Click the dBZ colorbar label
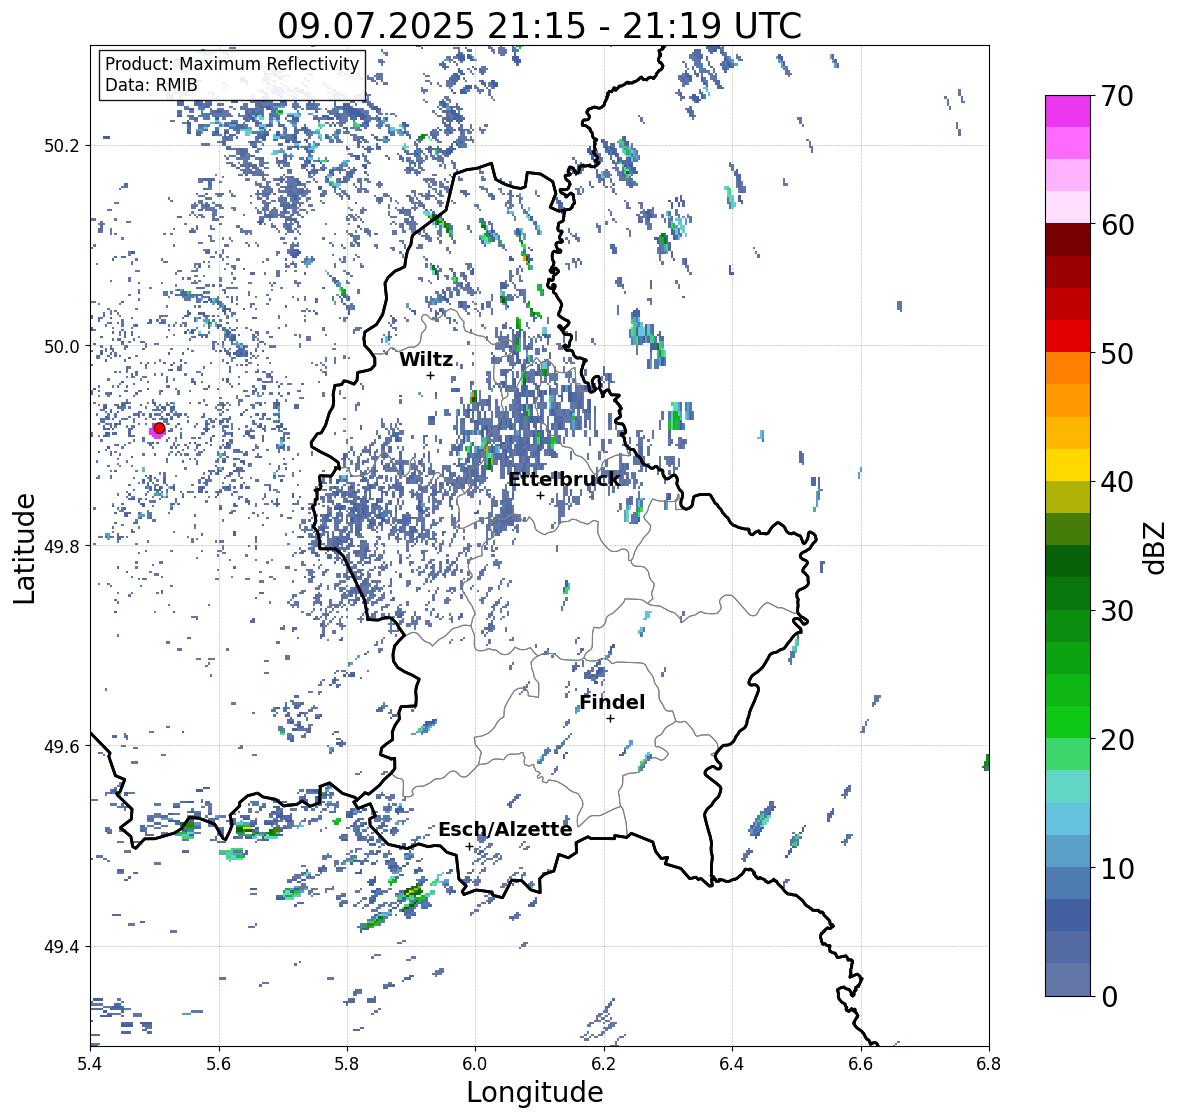 pos(1156,547)
